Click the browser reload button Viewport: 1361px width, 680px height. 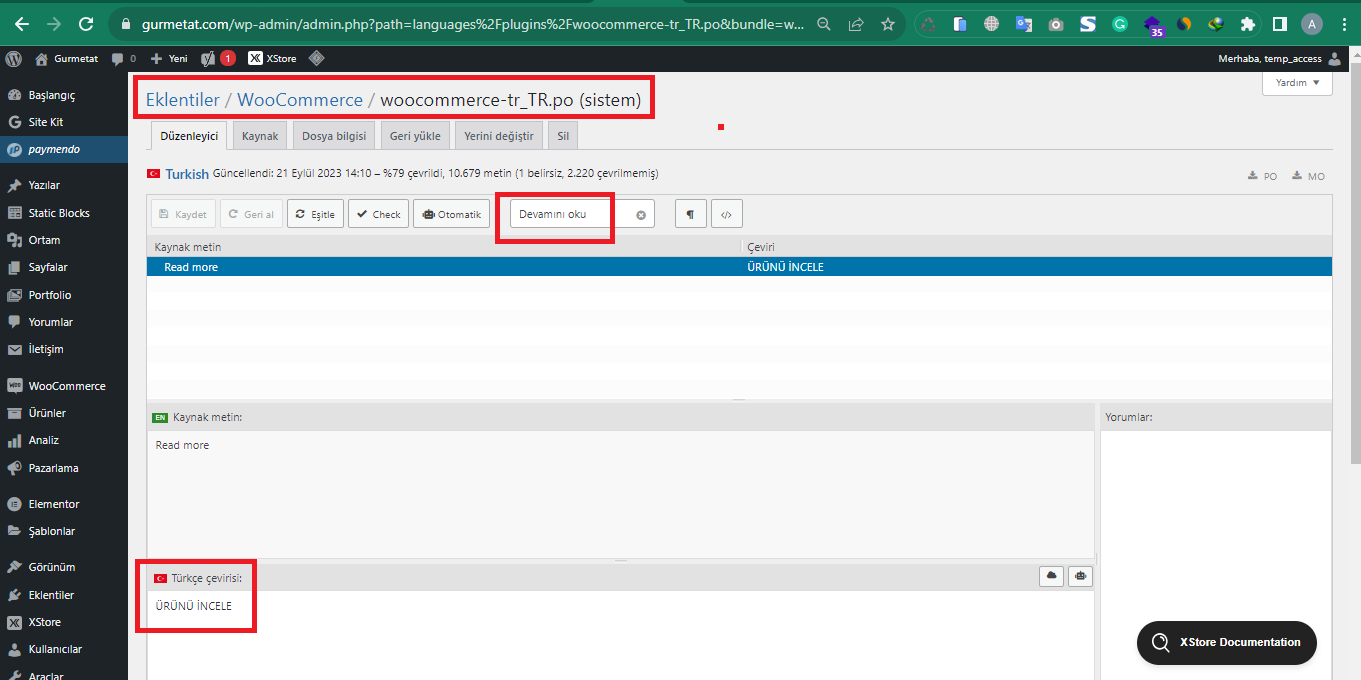[86, 24]
